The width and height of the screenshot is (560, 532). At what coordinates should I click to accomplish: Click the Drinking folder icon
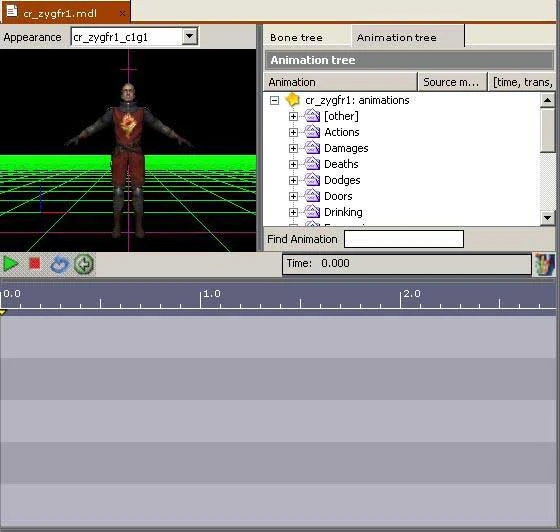[312, 212]
